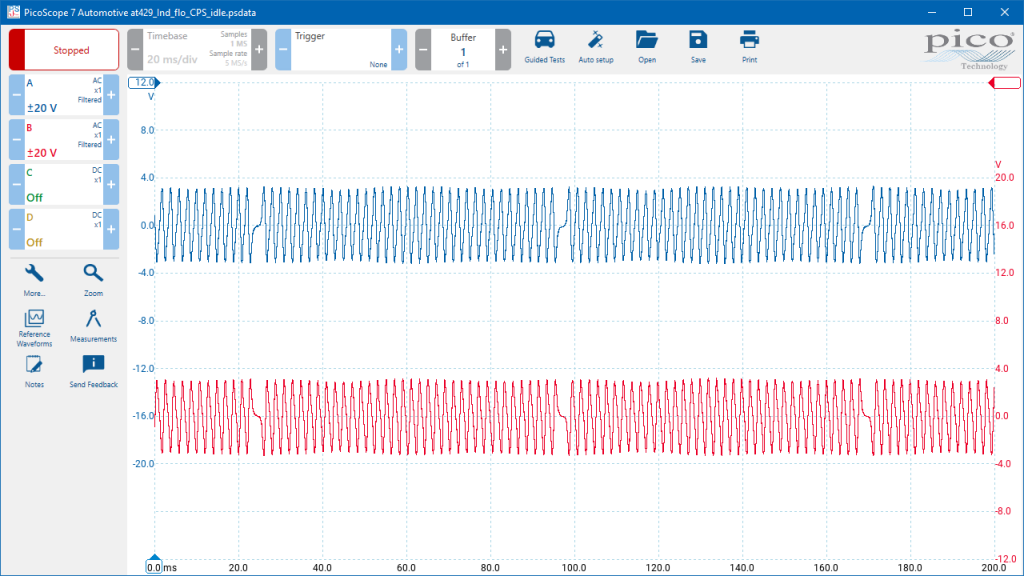Click the 0.0 ms time axis marker
Image resolution: width=1024 pixels, height=576 pixels.
click(x=154, y=566)
